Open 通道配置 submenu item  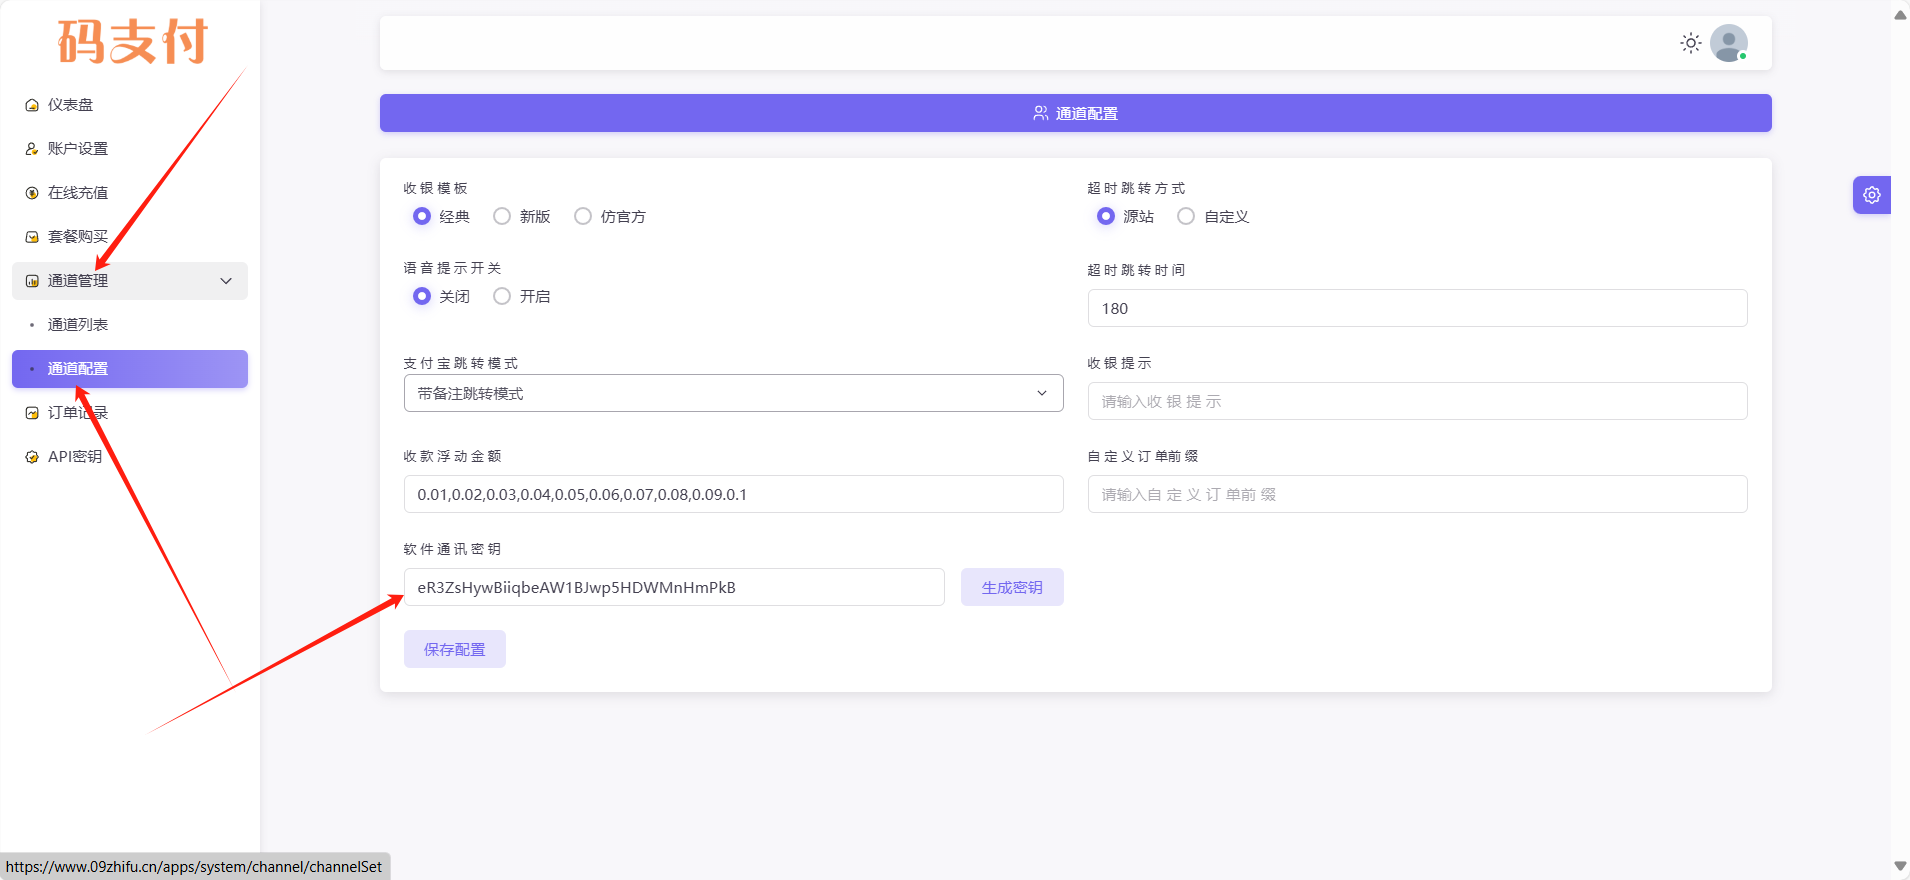pos(130,369)
